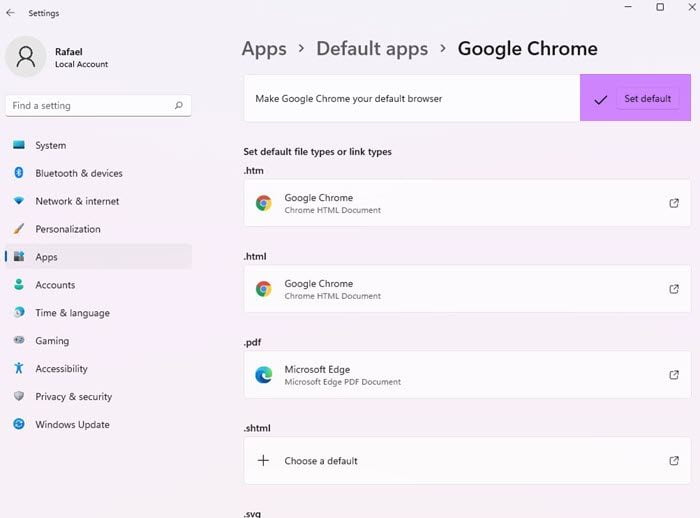Navigate to Default apps breadcrumb
Image resolution: width=700 pixels, height=518 pixels.
point(372,49)
